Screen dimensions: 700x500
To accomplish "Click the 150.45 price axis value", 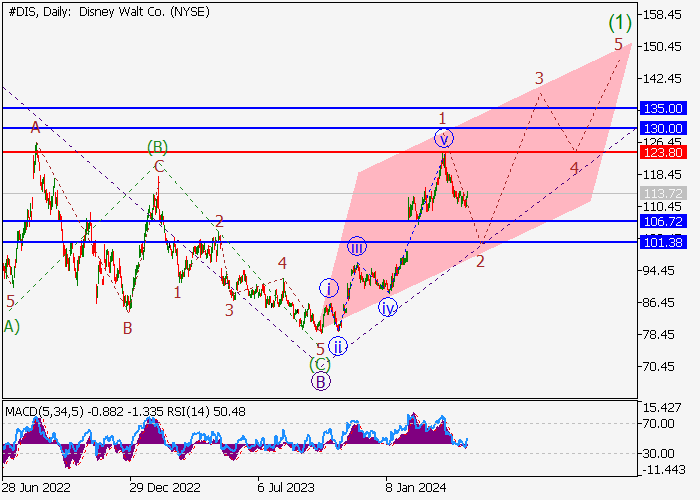I will tap(662, 47).
